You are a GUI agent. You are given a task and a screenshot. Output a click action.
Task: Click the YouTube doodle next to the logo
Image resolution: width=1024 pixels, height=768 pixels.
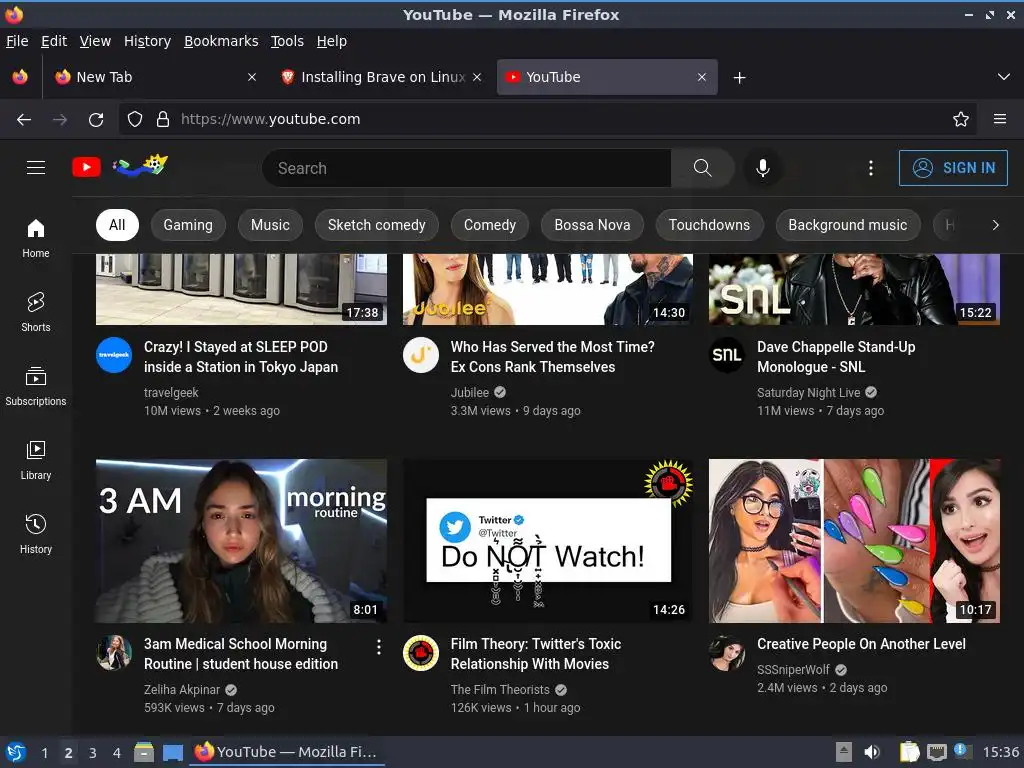click(140, 166)
